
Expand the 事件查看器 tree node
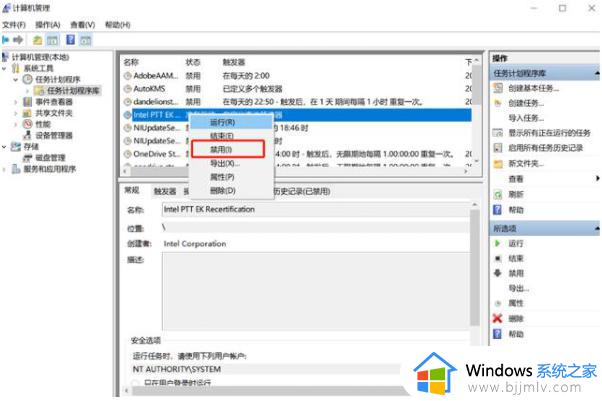16,102
